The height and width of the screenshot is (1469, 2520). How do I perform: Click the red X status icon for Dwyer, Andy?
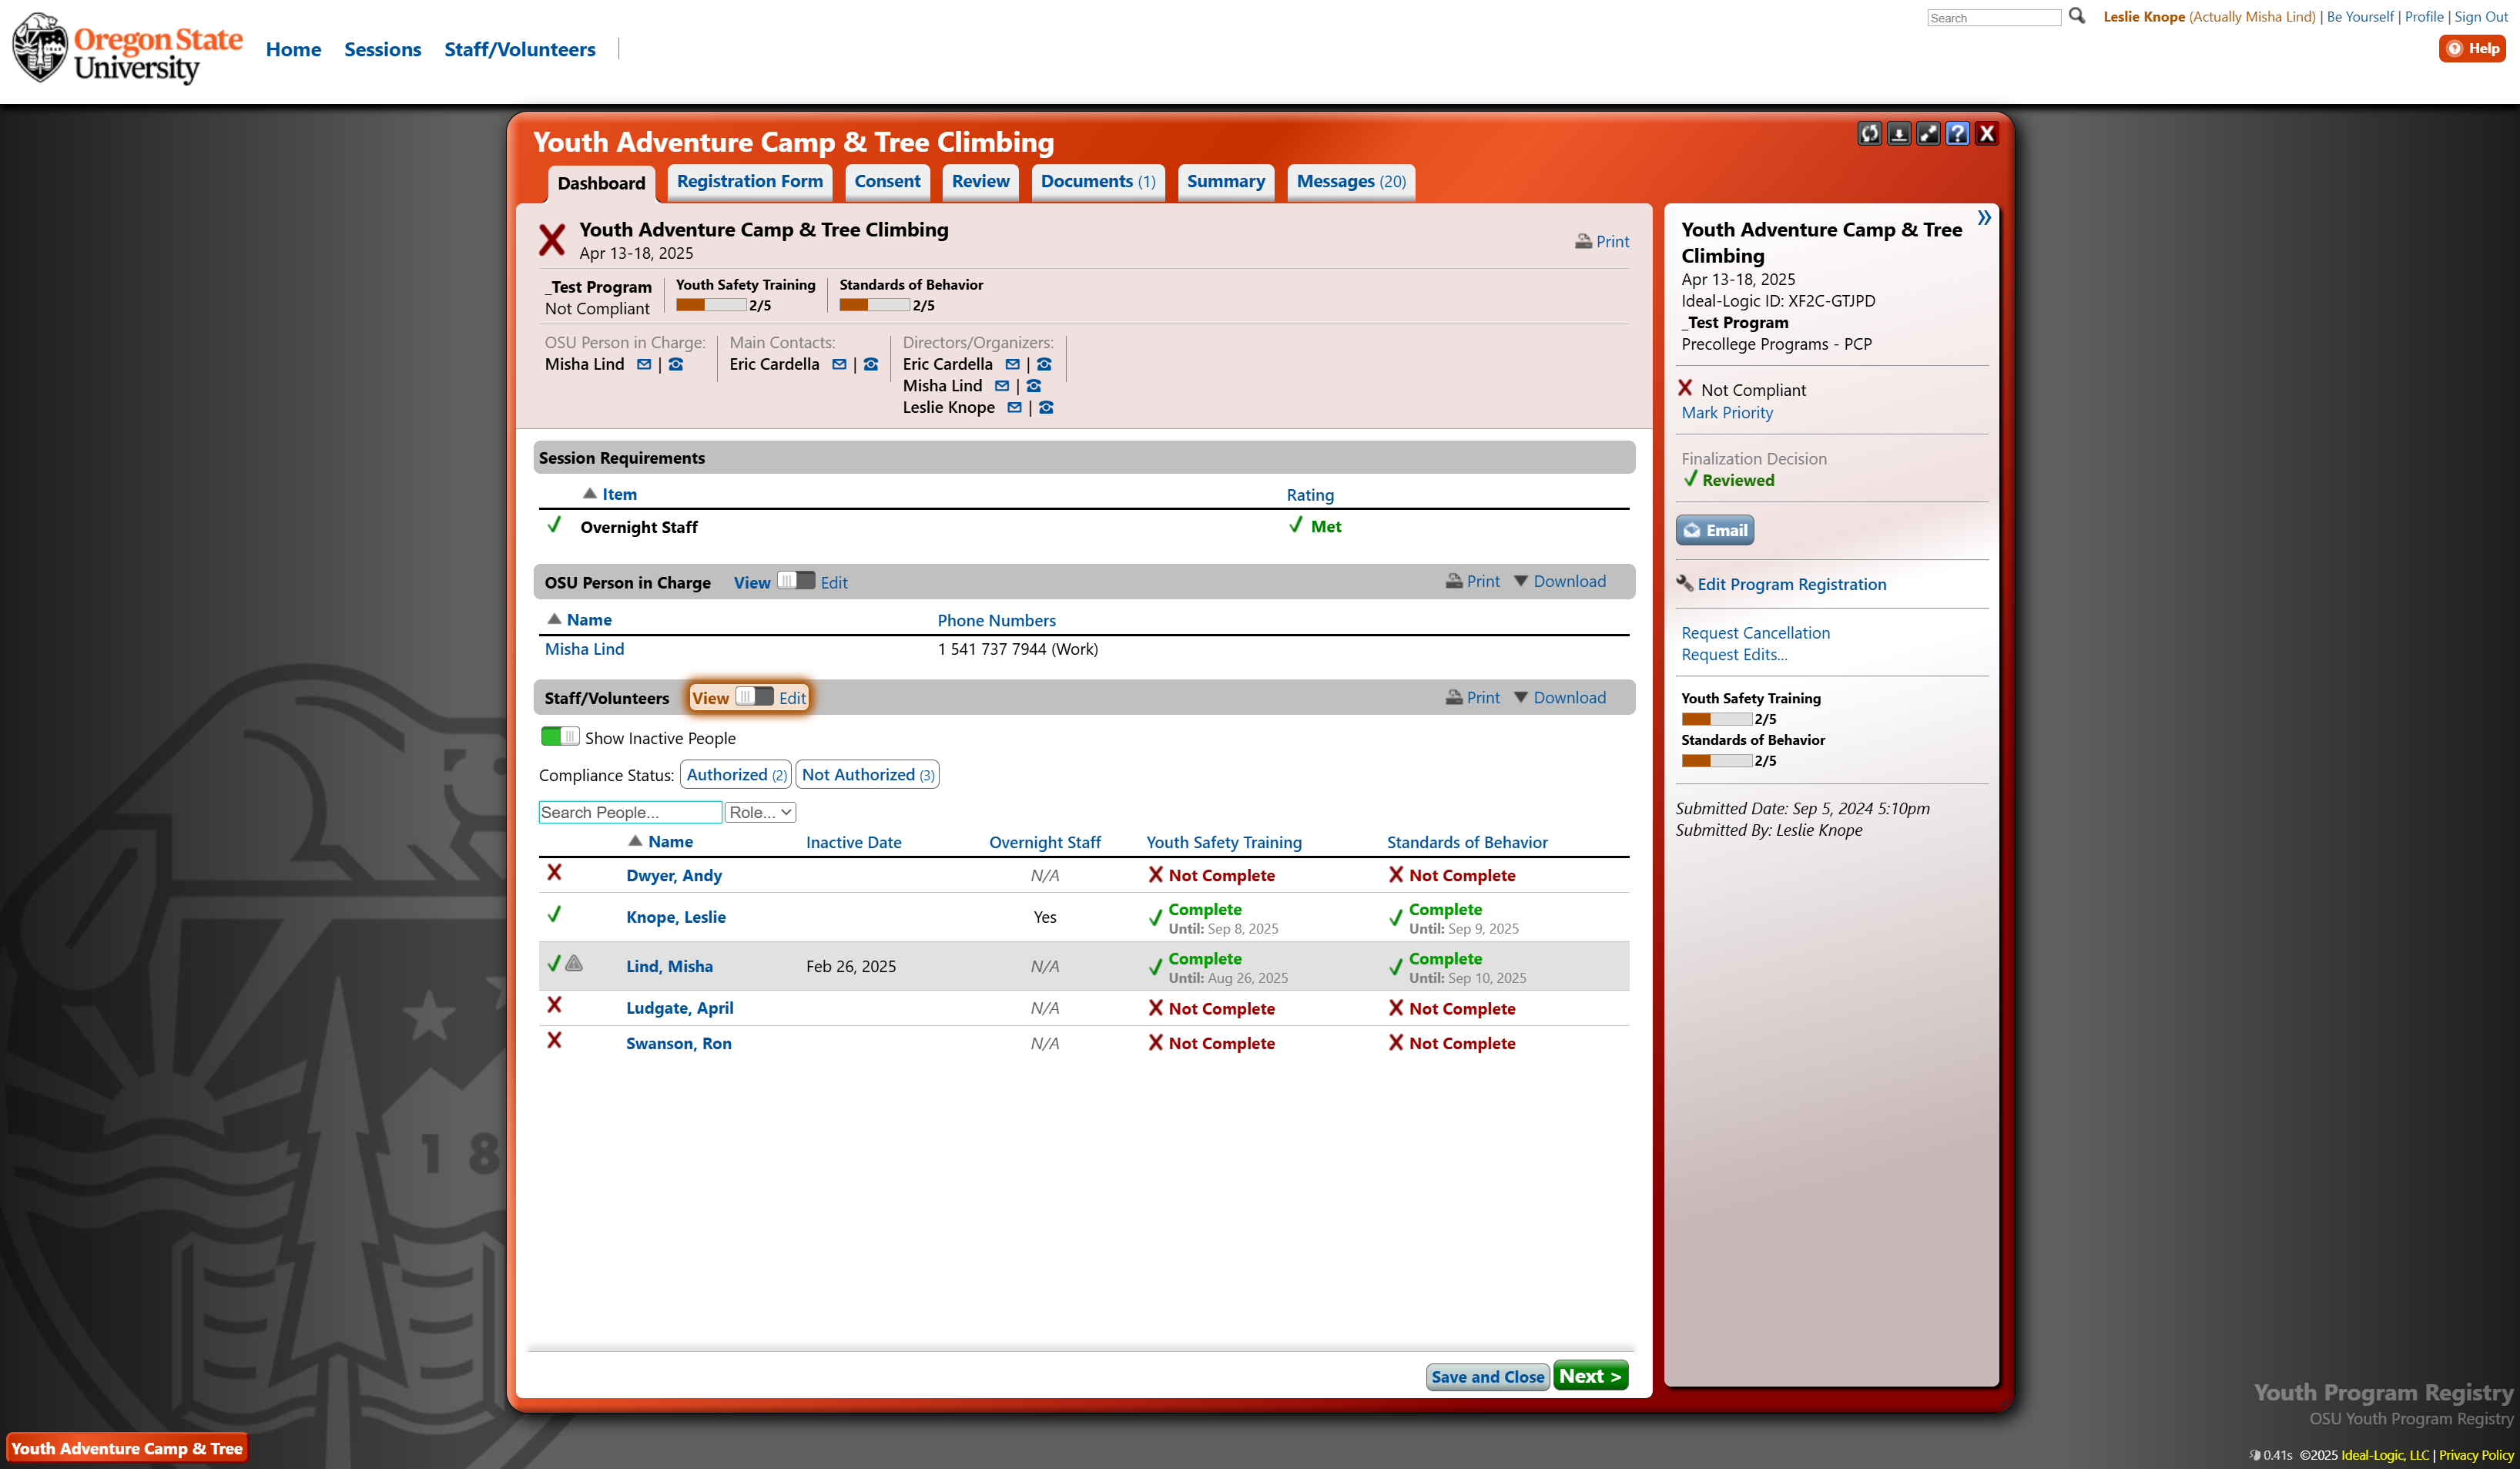pyautogui.click(x=554, y=873)
